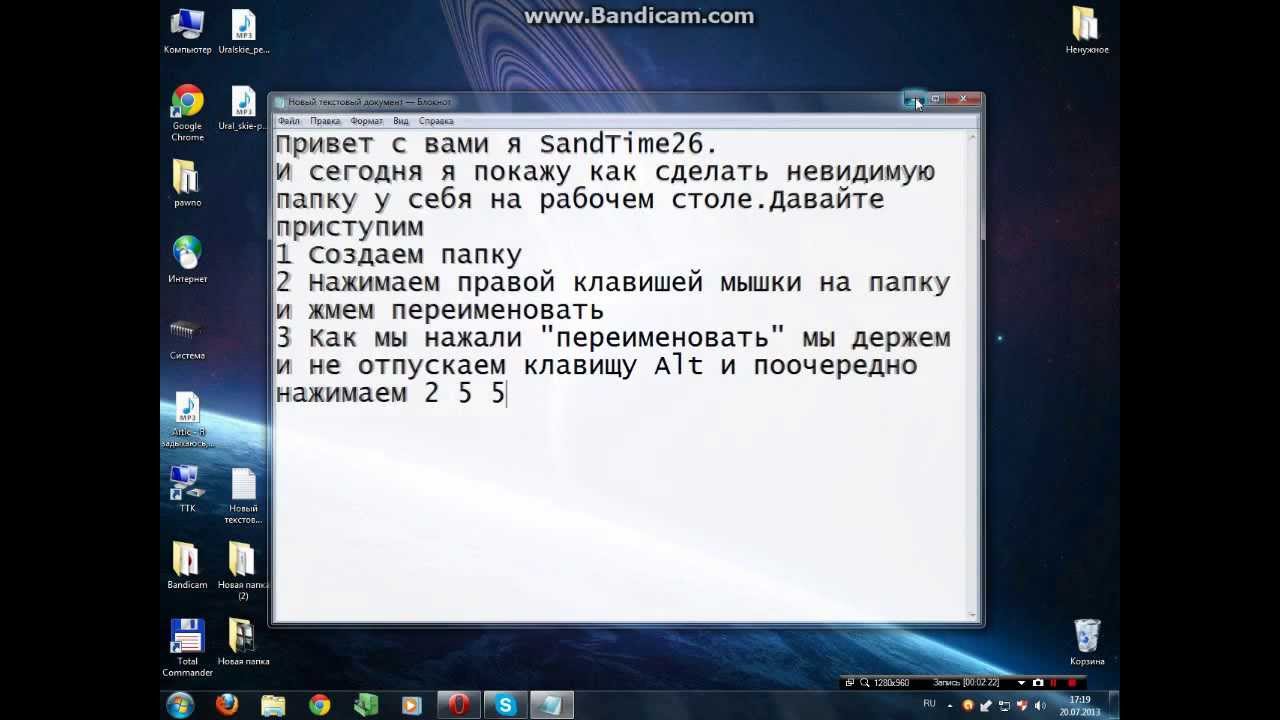Launch Firefox from the taskbar
1280x720 pixels.
coord(227,705)
